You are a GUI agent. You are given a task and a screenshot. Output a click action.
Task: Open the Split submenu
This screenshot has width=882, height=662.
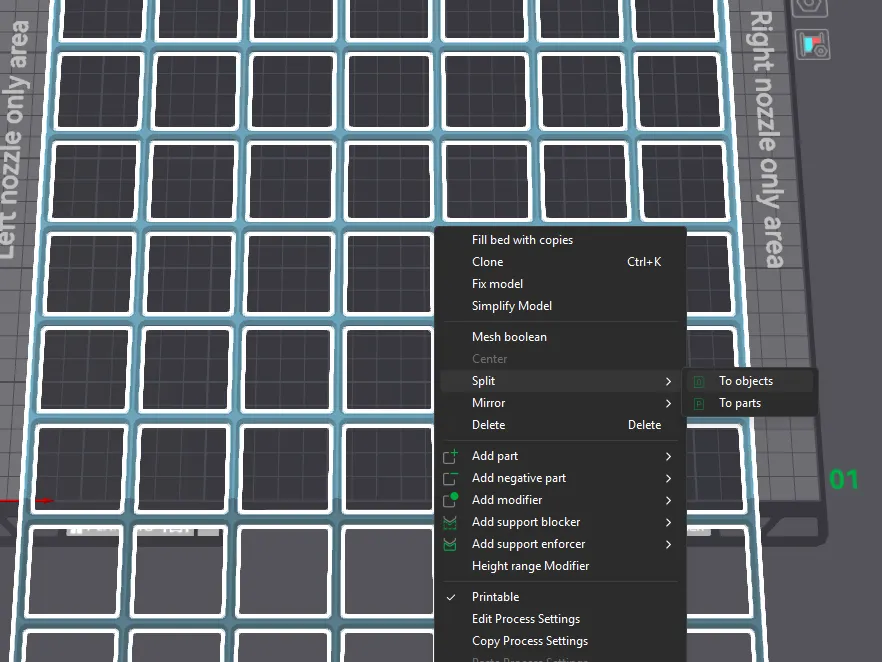560,381
